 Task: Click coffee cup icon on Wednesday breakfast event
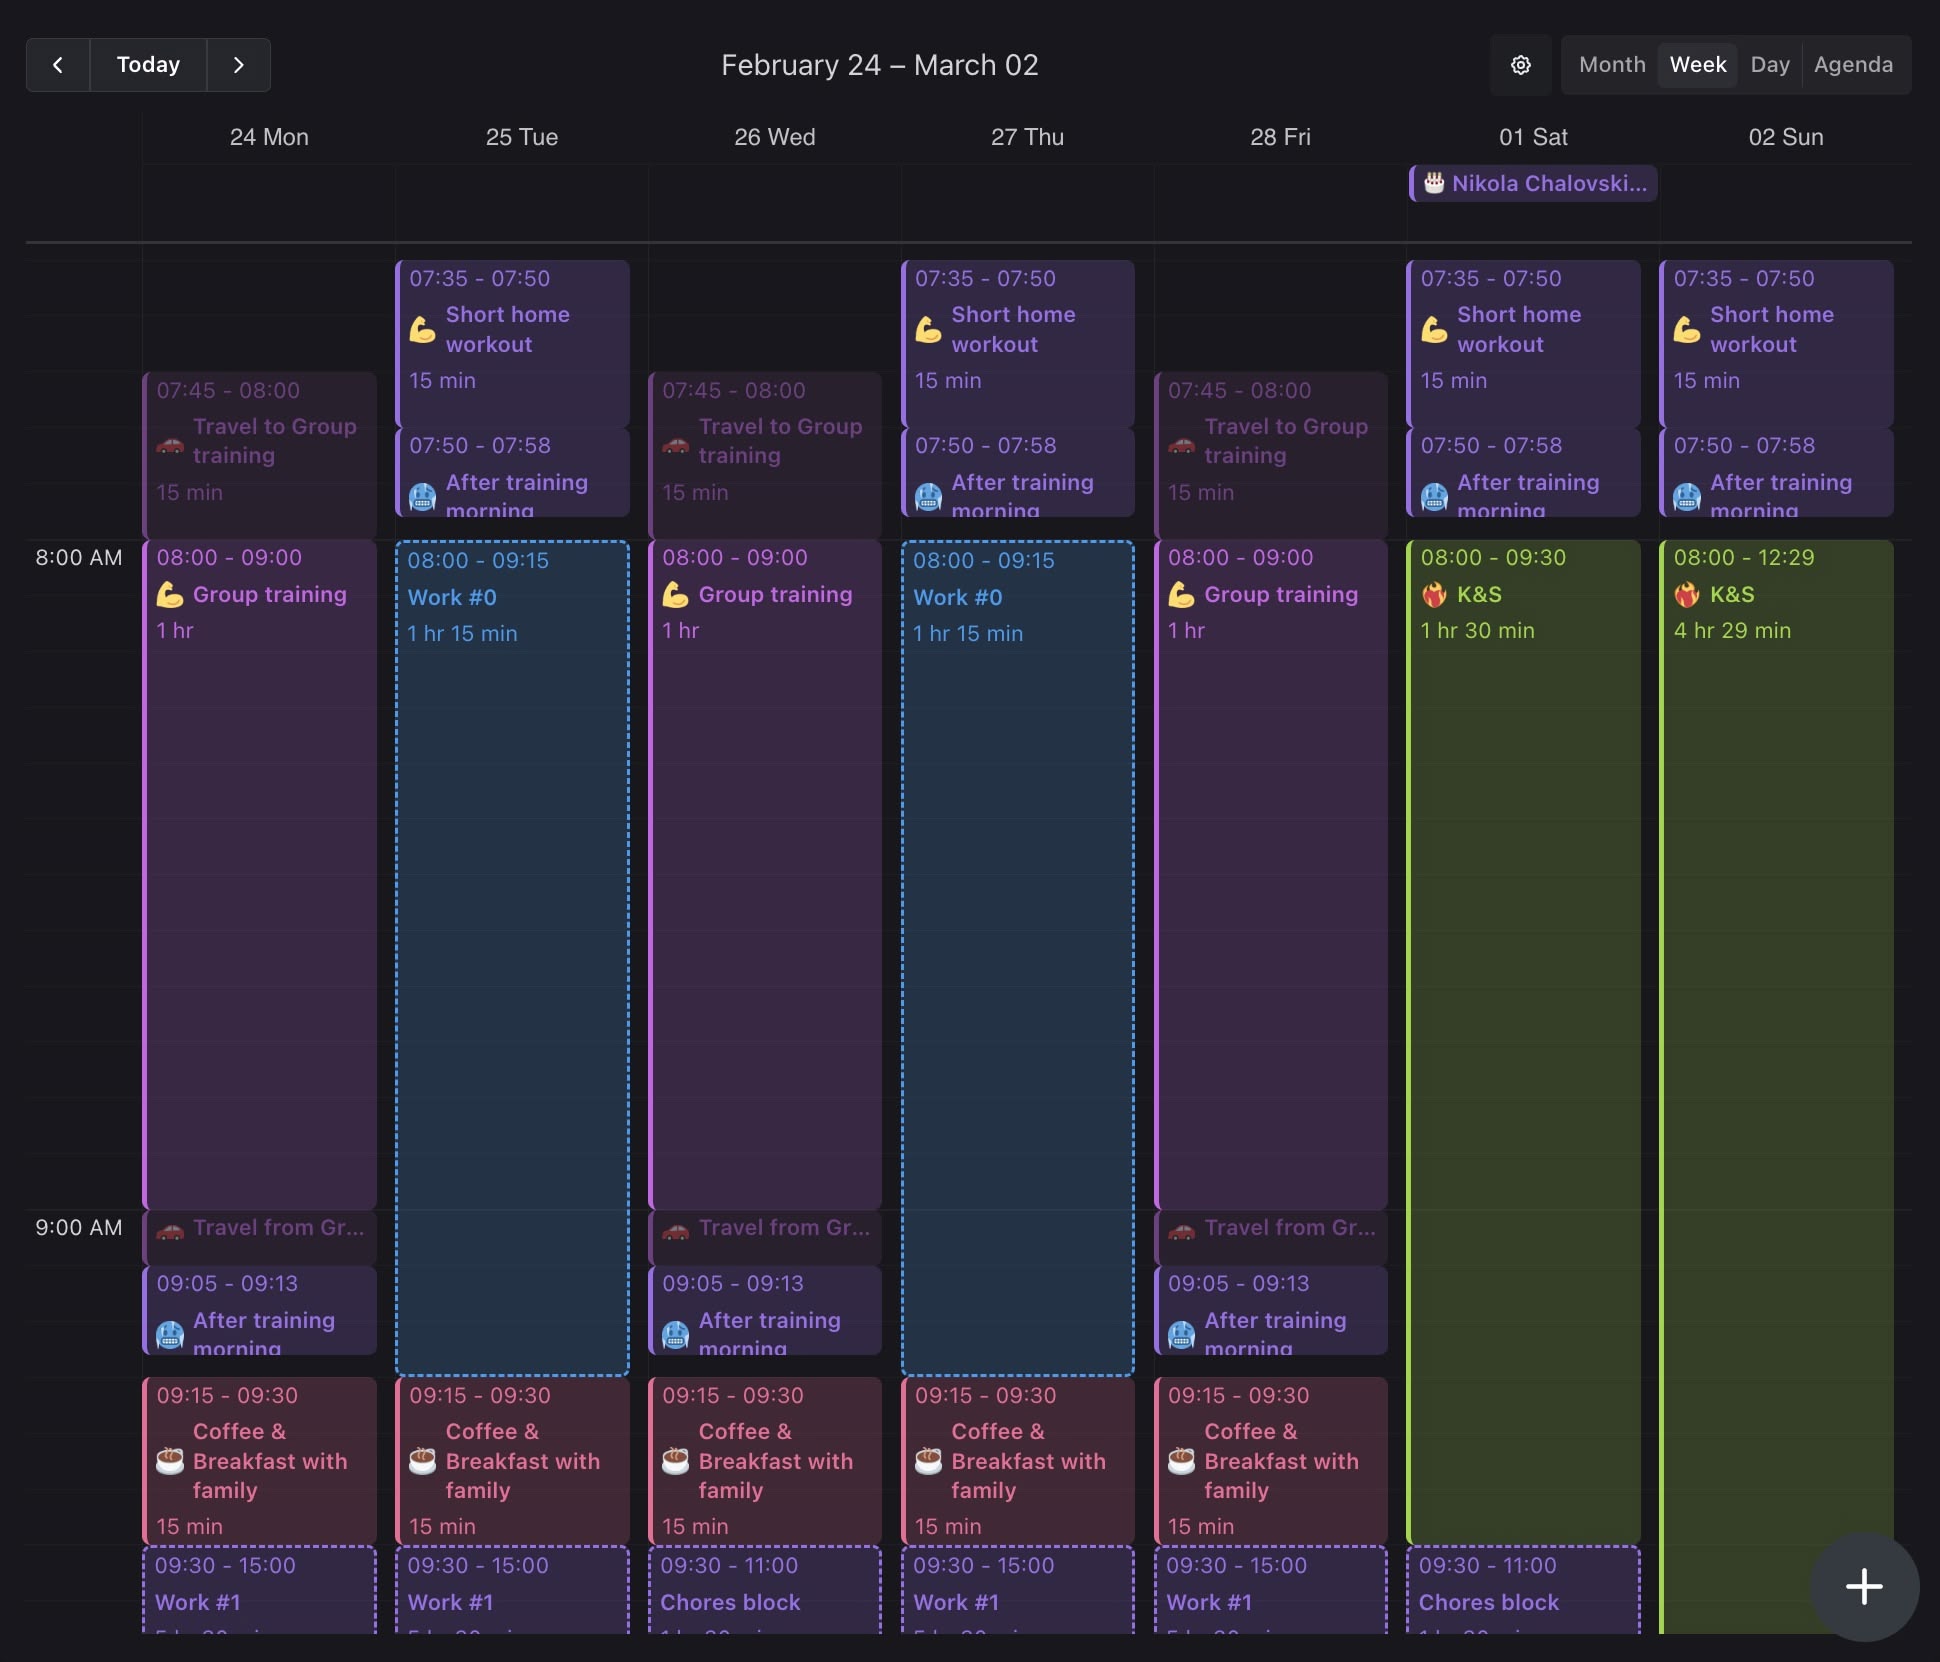point(676,1461)
